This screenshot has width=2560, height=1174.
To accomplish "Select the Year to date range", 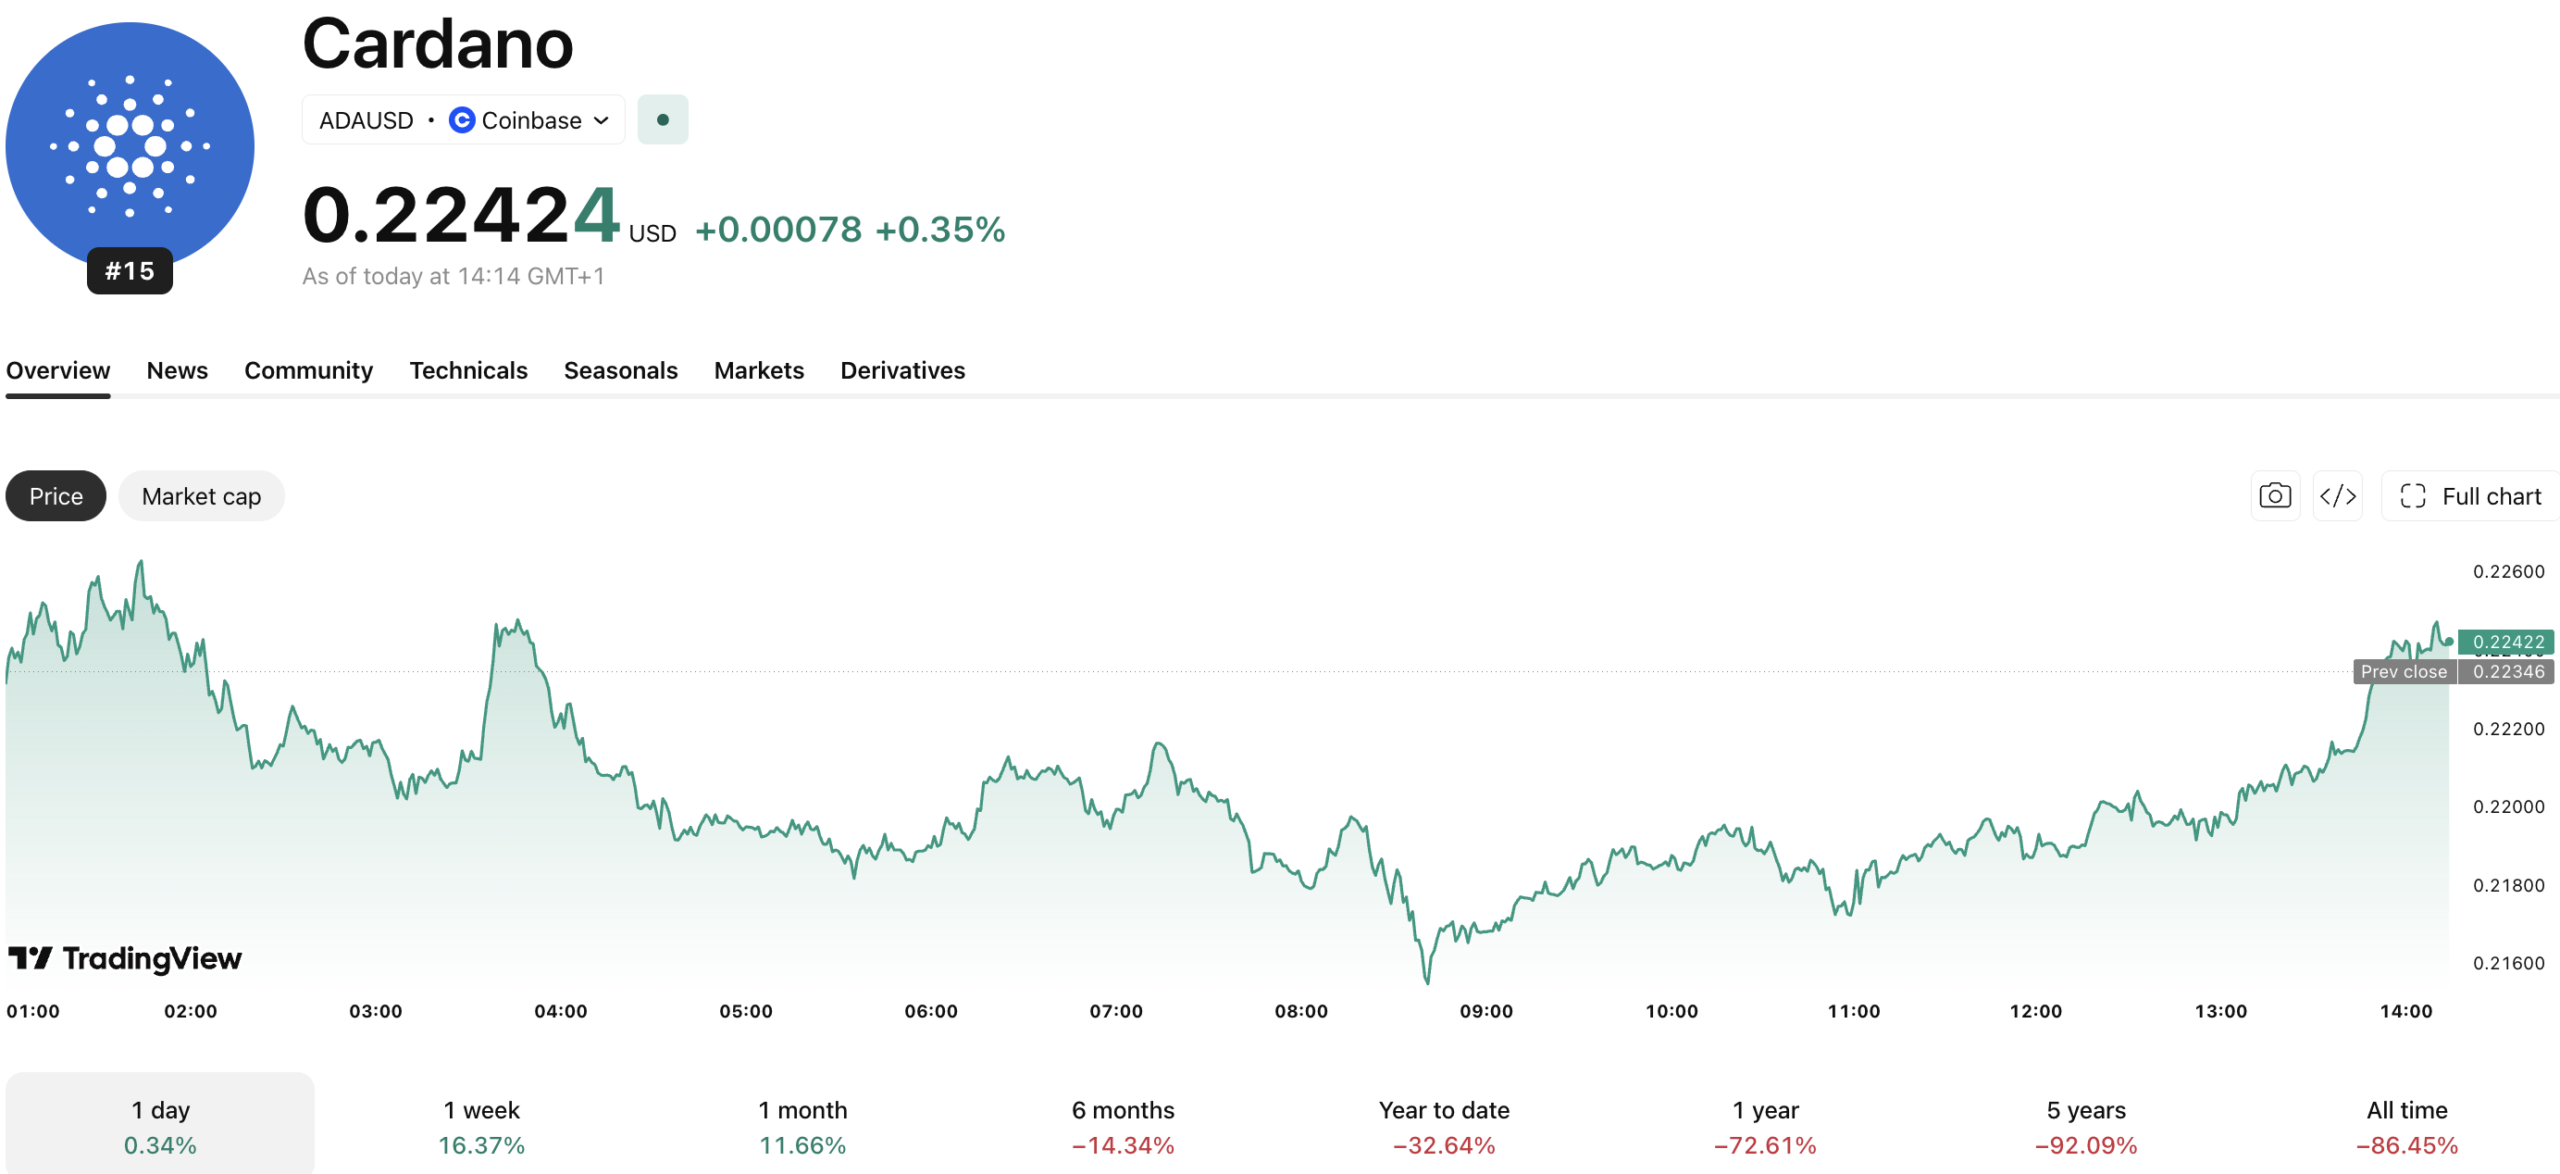I will point(1444,1126).
